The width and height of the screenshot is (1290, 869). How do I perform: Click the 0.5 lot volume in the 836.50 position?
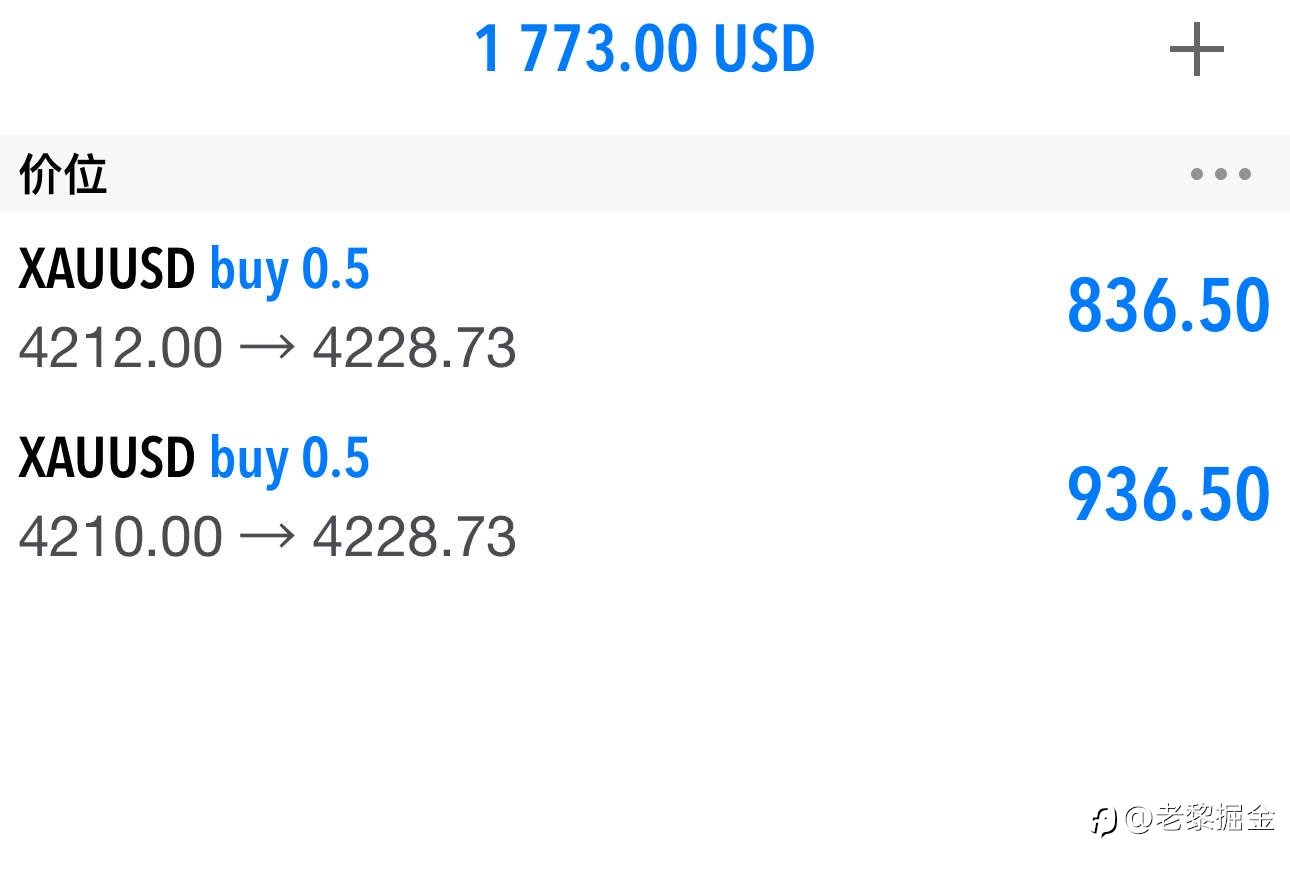click(336, 270)
